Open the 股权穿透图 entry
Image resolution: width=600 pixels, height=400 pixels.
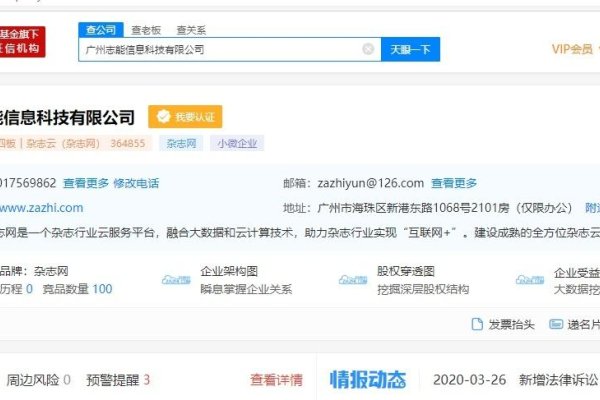pyautogui.click(x=406, y=271)
